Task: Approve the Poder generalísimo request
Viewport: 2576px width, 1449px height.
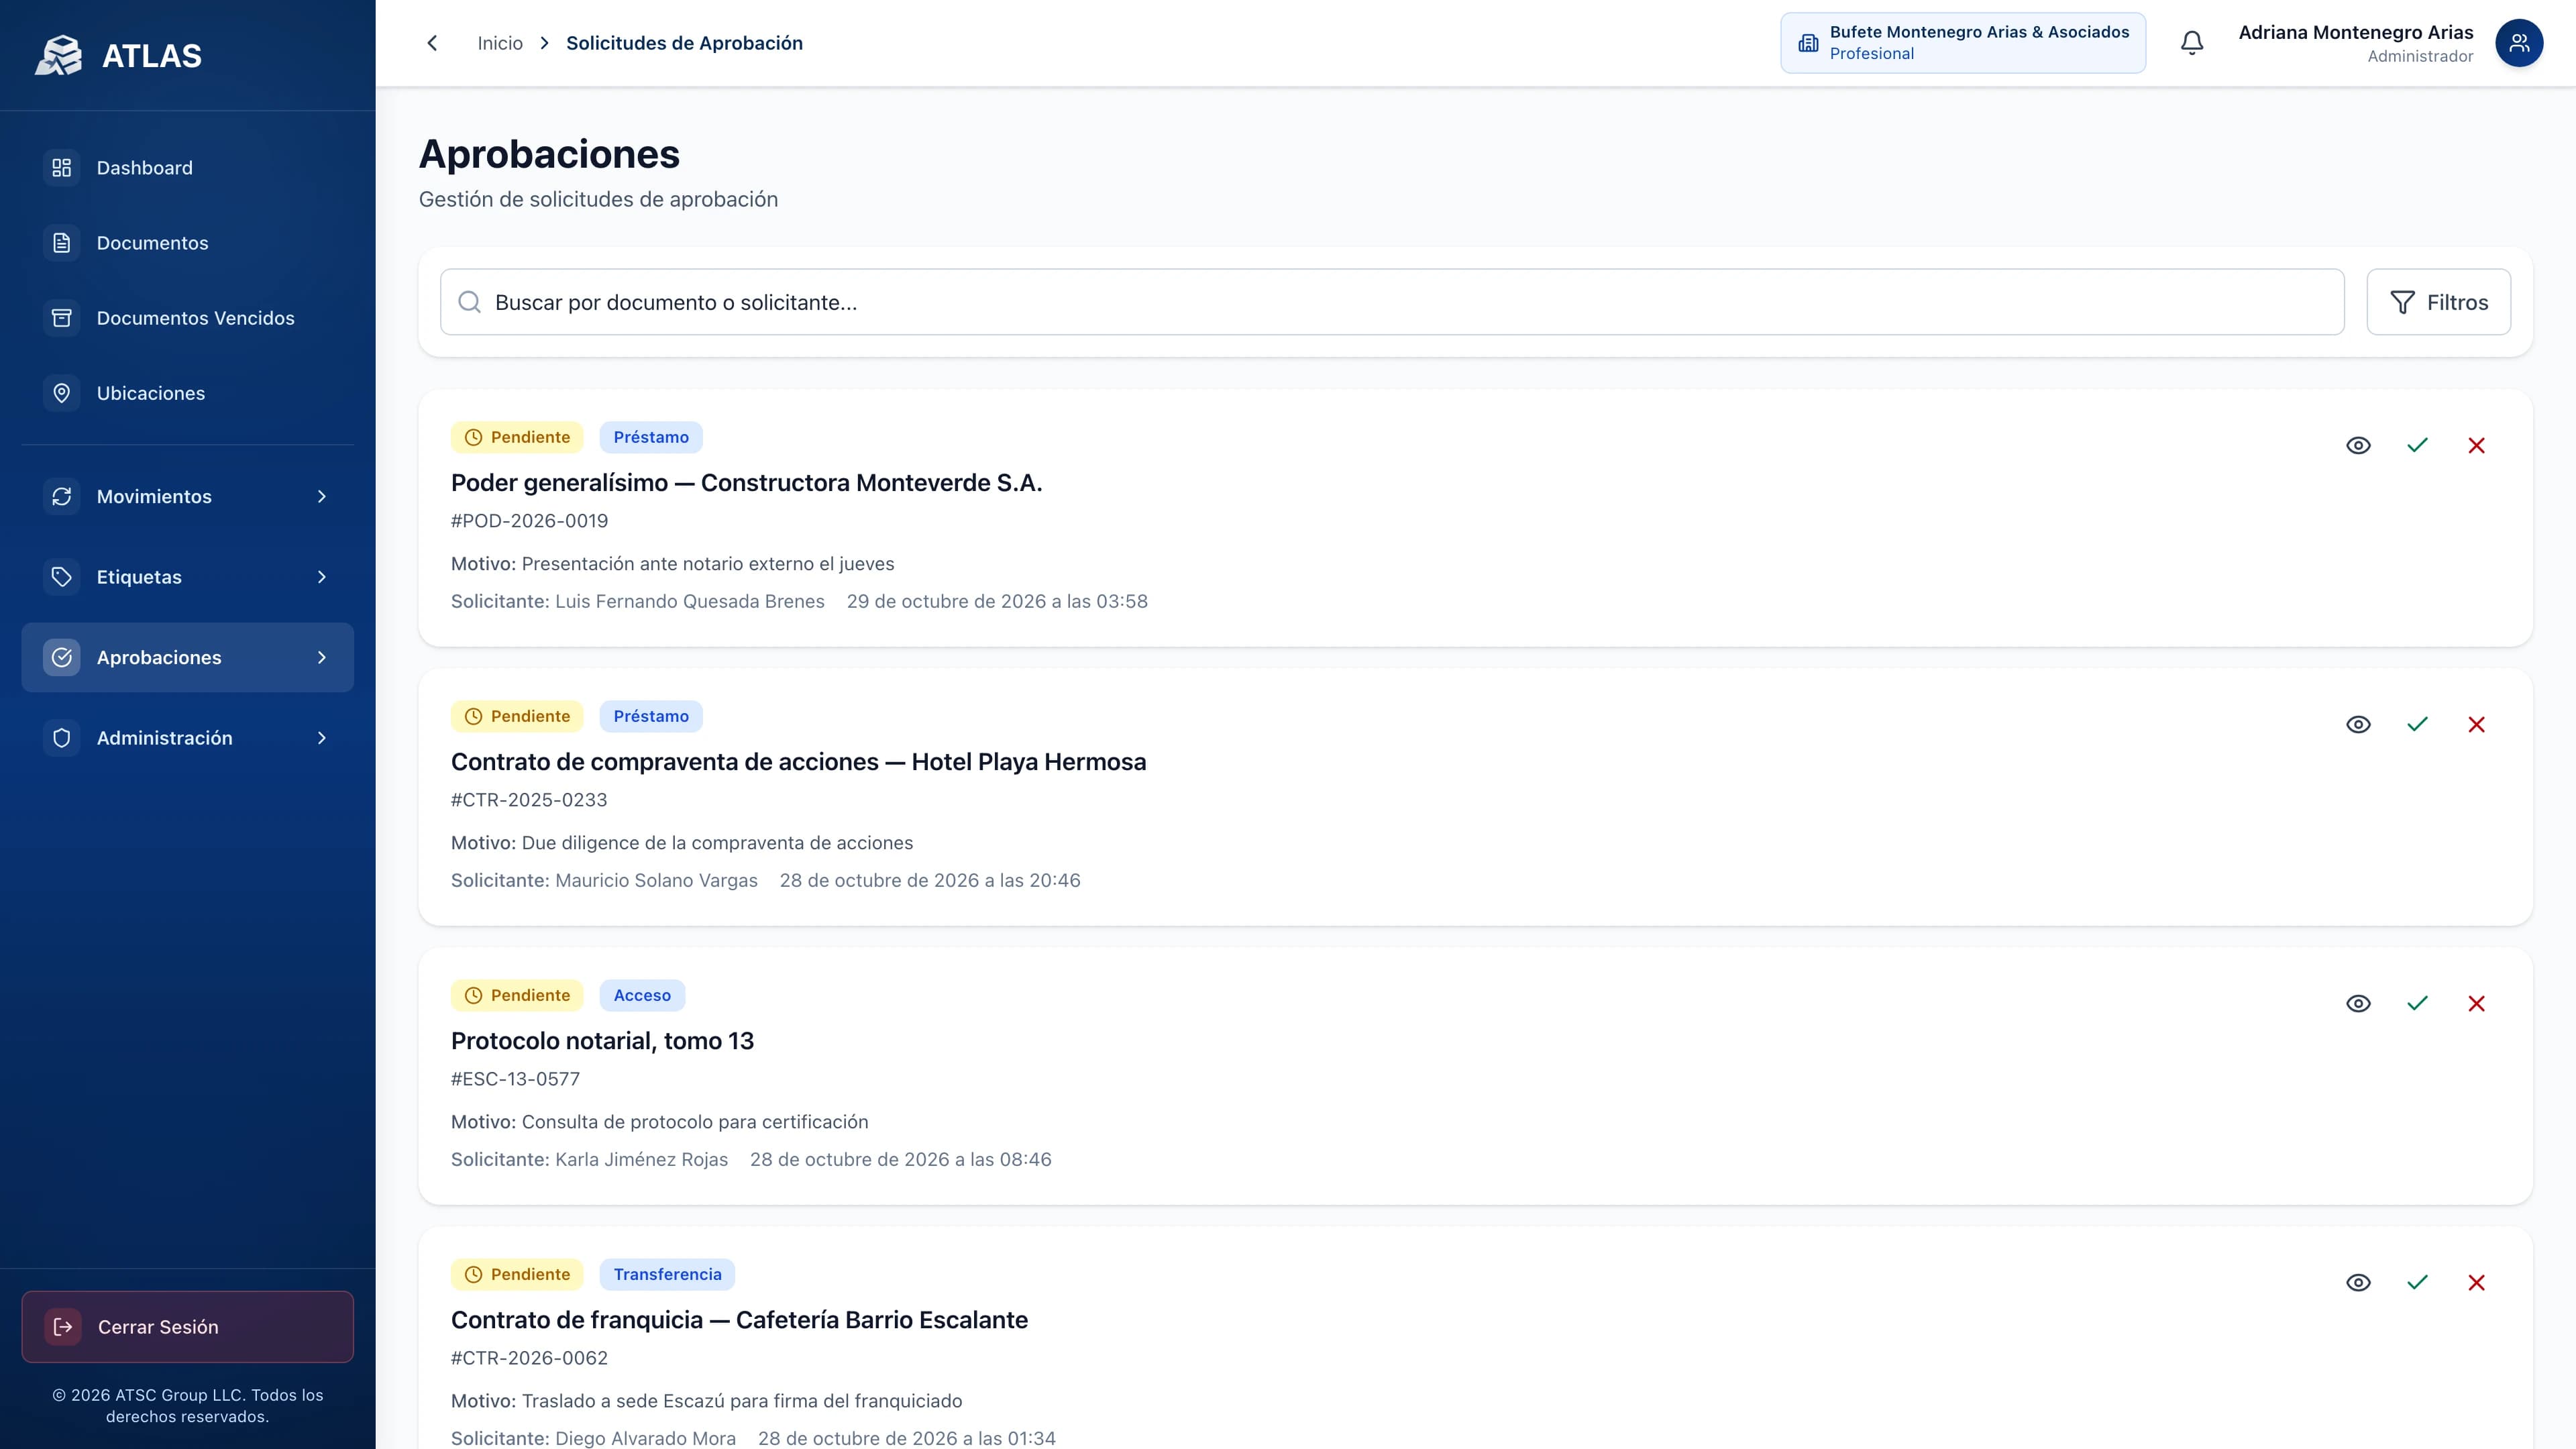Action: coord(2417,446)
